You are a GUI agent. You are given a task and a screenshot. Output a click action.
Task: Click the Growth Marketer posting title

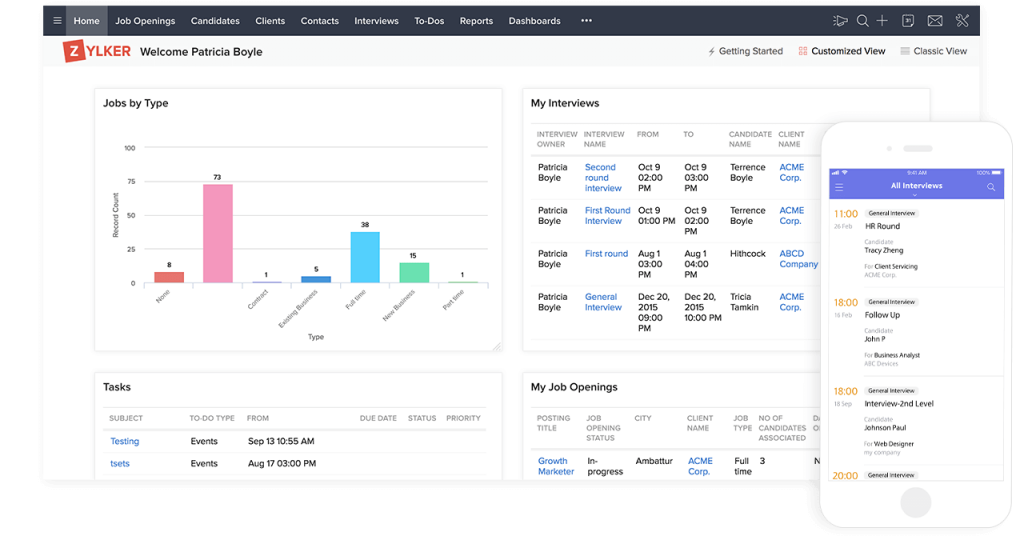click(x=556, y=466)
